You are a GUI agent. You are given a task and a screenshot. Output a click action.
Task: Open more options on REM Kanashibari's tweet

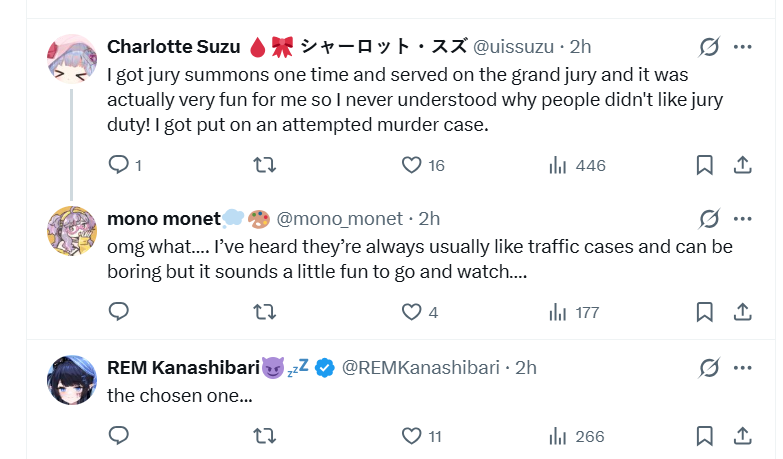(743, 368)
